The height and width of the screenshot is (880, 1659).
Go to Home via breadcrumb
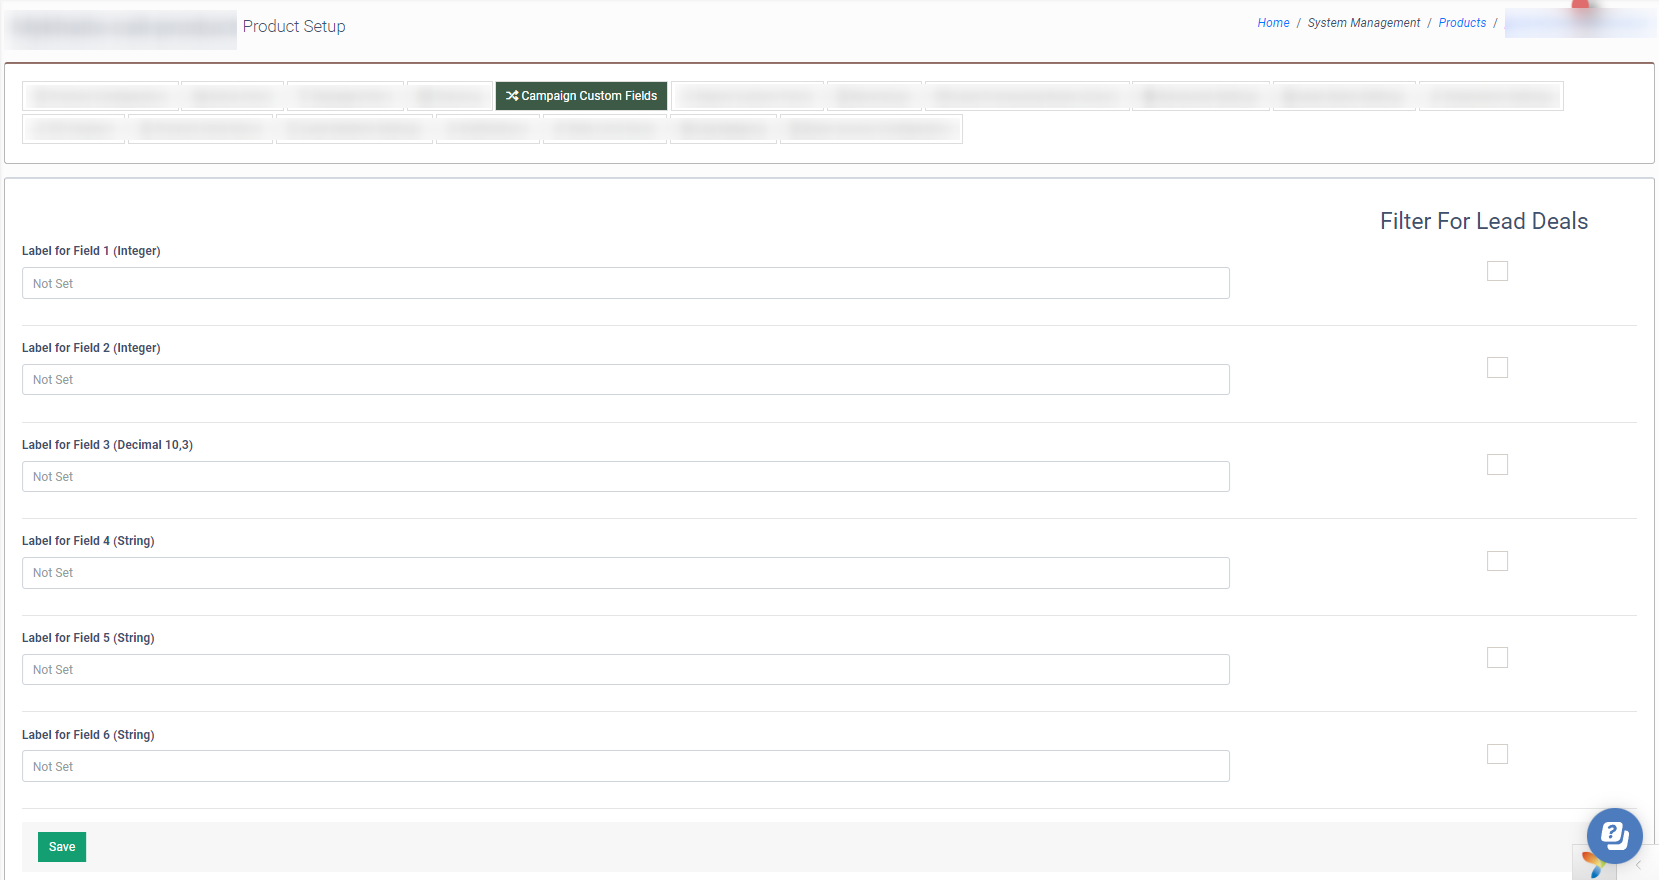click(x=1273, y=23)
